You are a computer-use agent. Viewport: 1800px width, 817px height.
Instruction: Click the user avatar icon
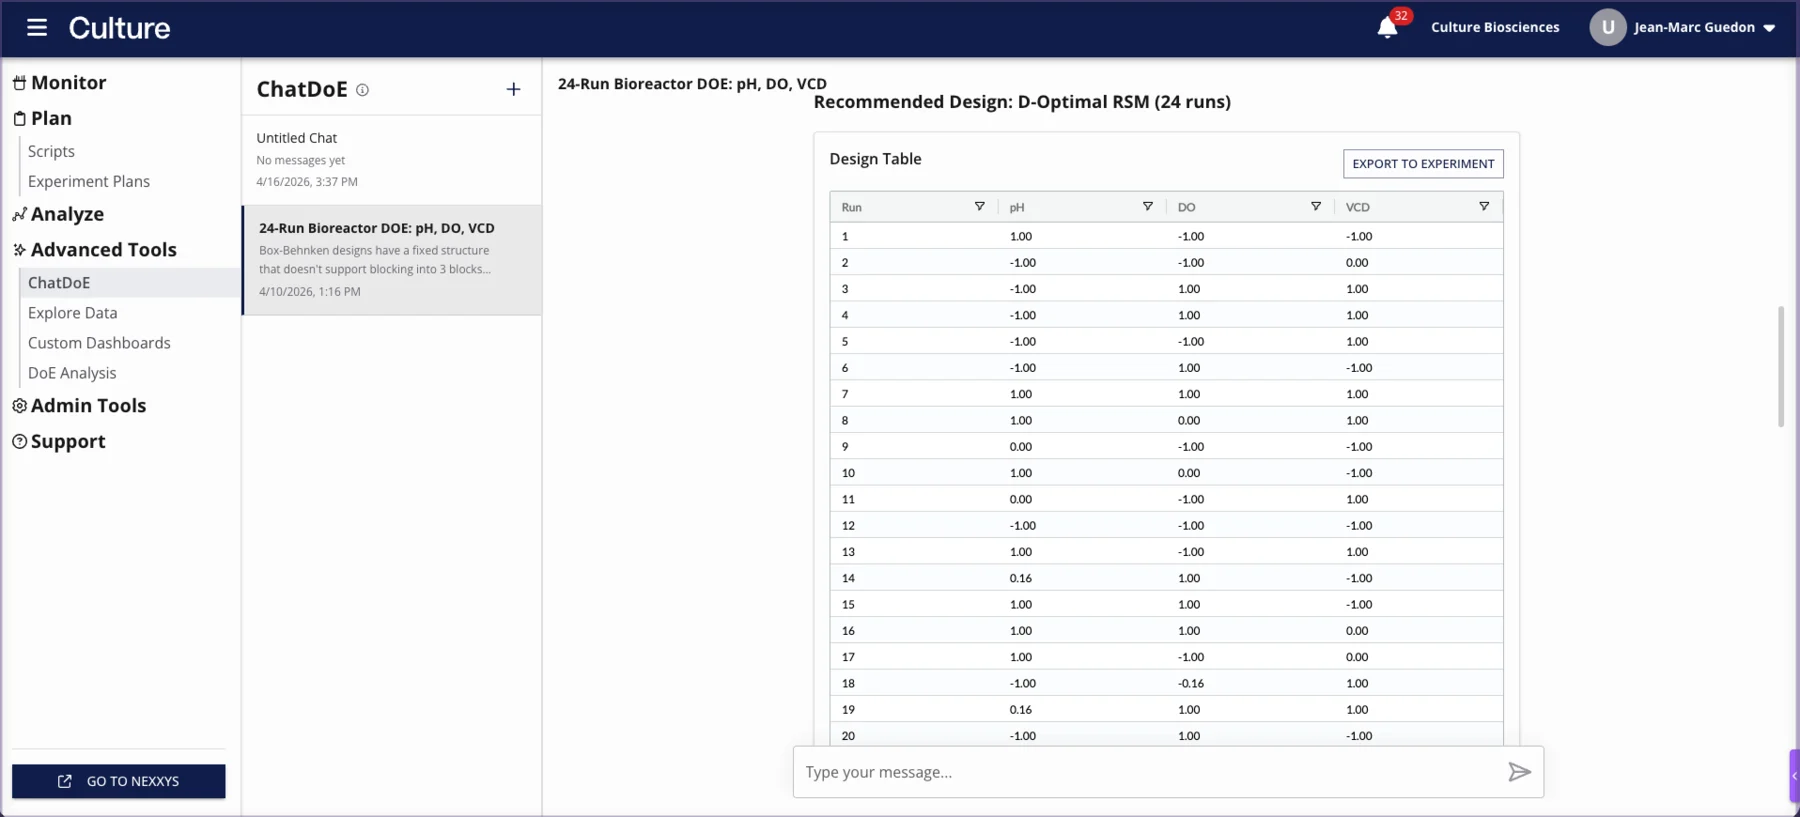pyautogui.click(x=1608, y=28)
